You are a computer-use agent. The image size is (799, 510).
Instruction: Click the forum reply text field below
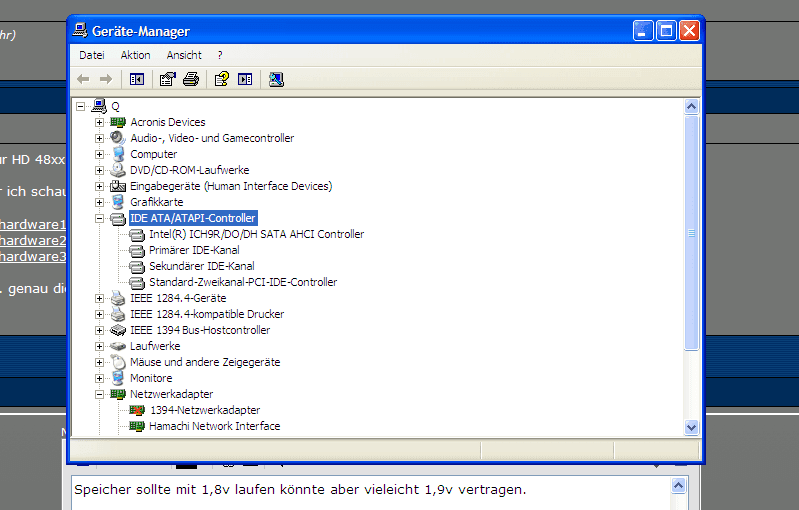[371, 493]
